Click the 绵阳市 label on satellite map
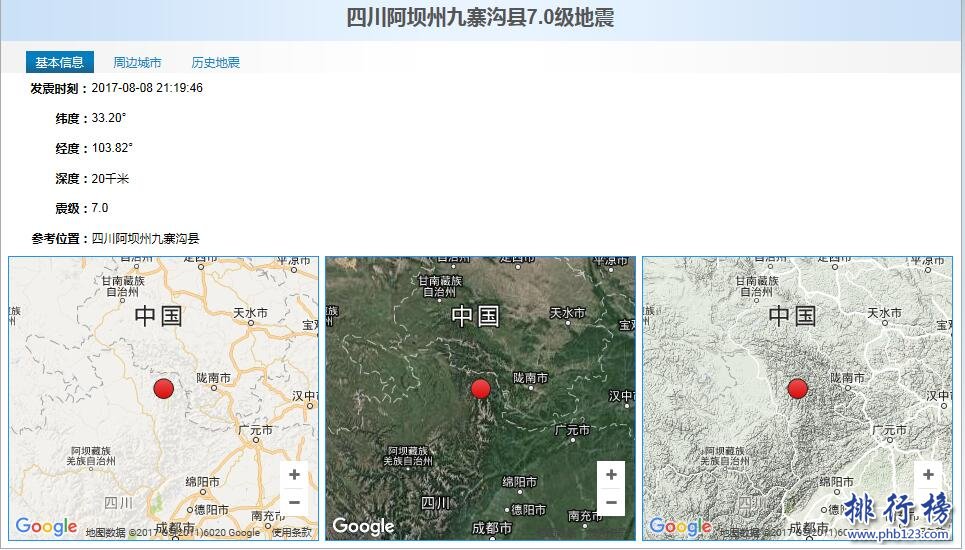 click(x=519, y=482)
